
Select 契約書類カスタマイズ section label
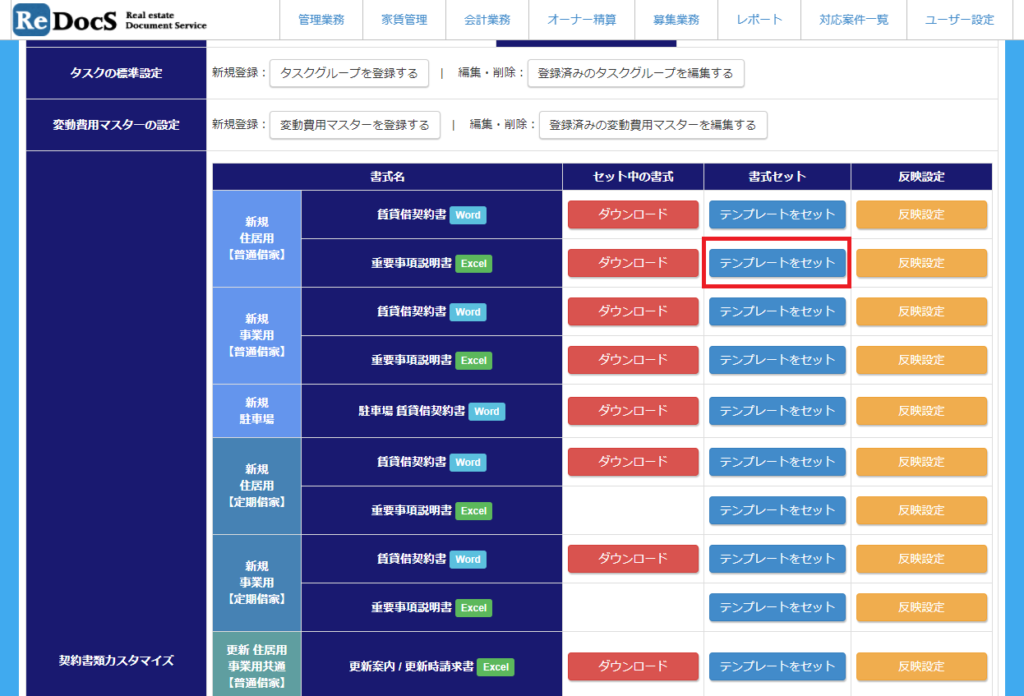point(116,660)
